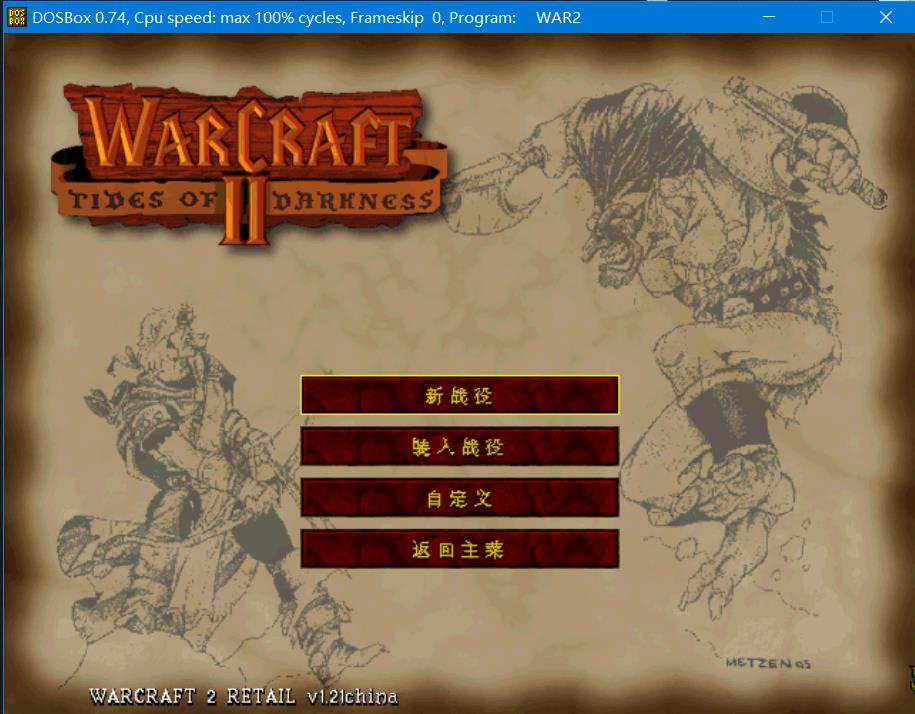Close the DOSBox WAR2 window

885,18
